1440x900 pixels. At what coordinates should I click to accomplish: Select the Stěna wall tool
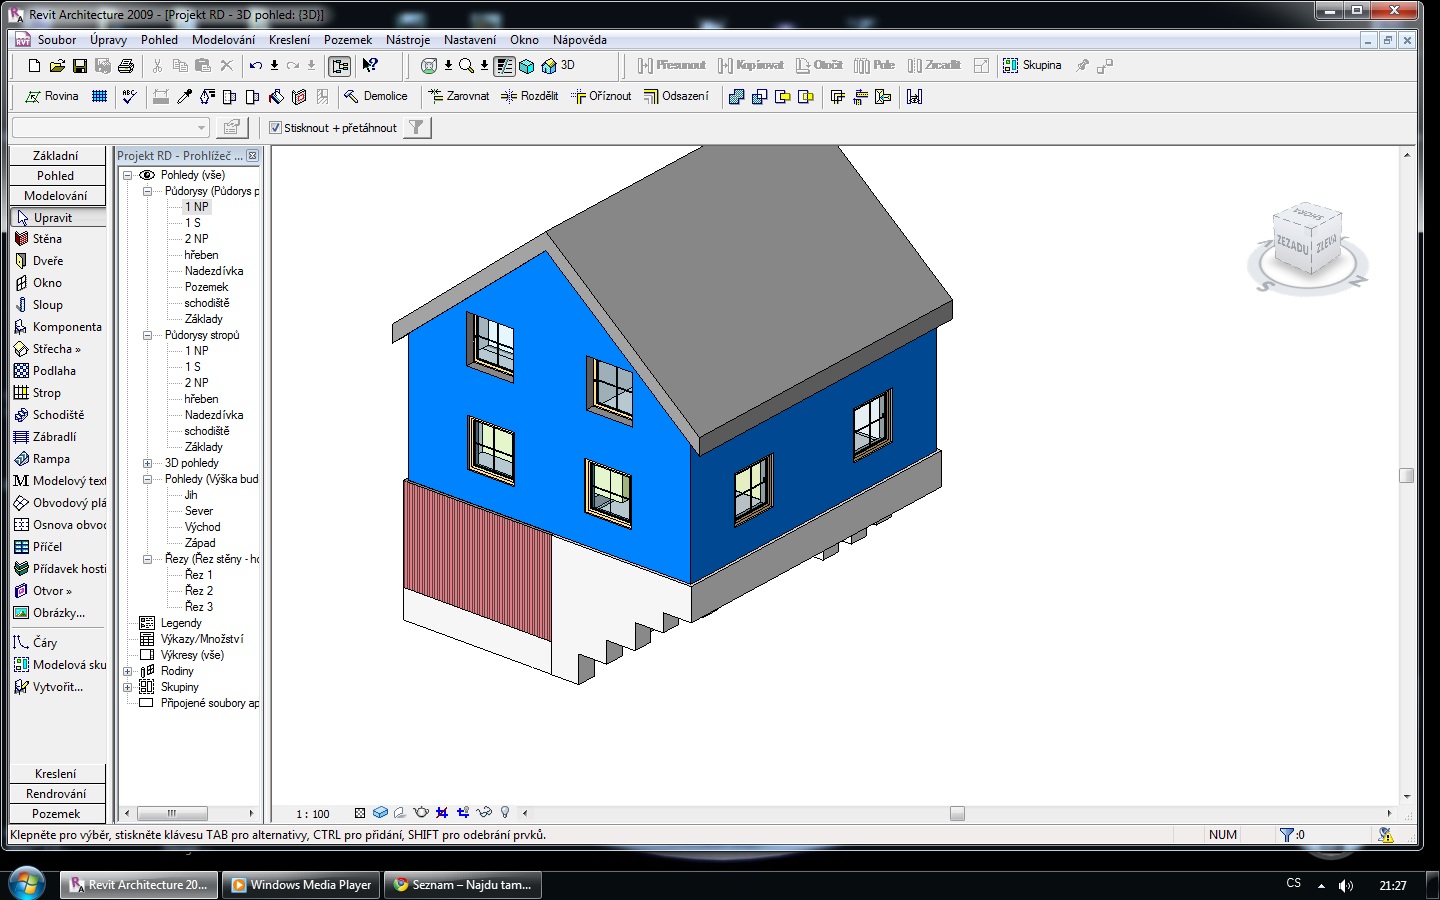coord(47,239)
